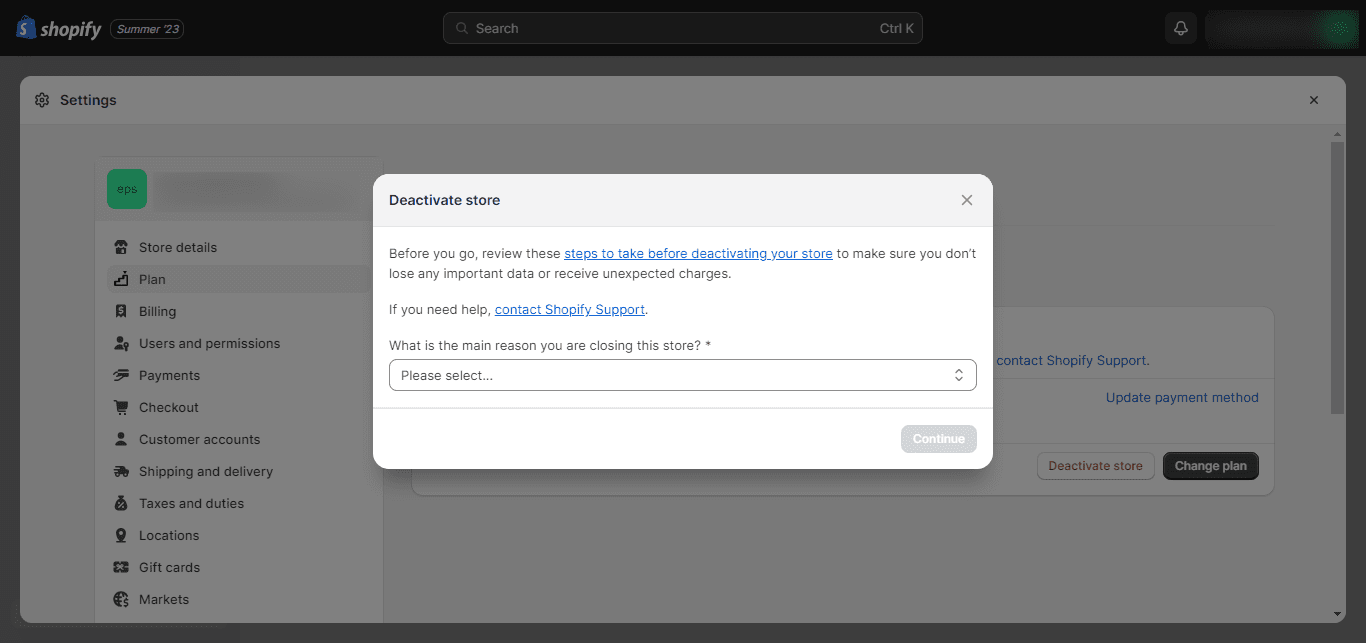
Task: Open the steps before deactivating link
Action: (x=698, y=253)
